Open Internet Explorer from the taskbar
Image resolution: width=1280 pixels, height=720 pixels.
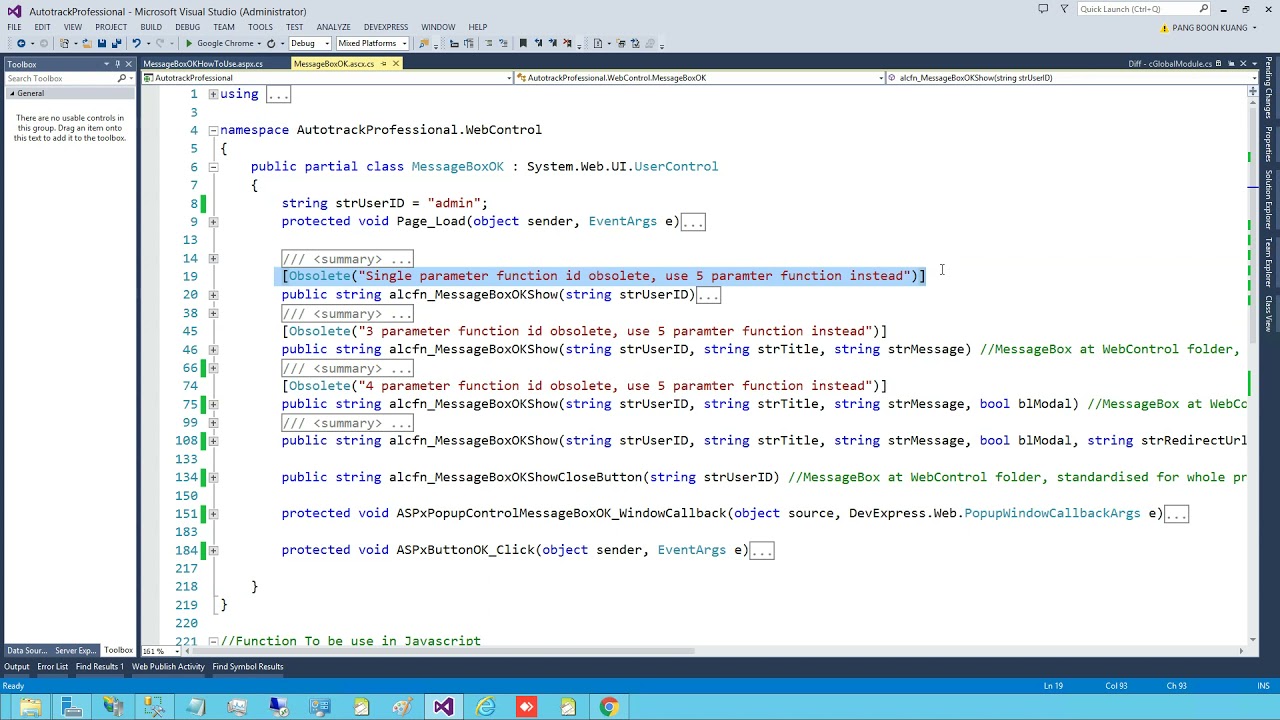485,707
